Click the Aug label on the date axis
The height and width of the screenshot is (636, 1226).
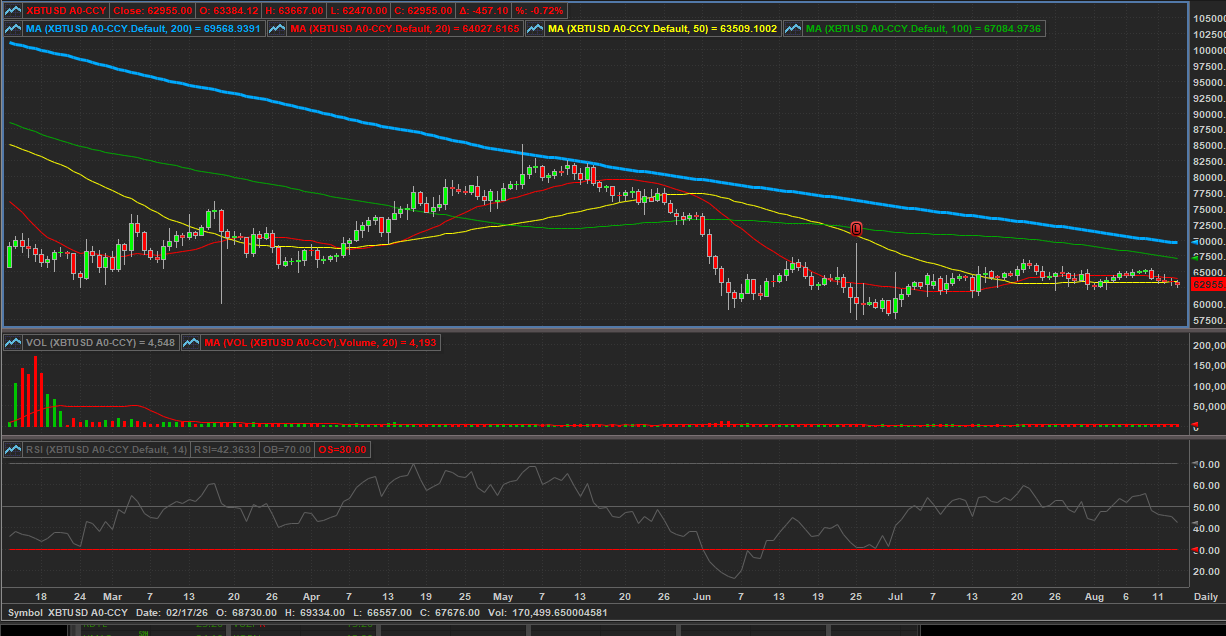(1094, 596)
